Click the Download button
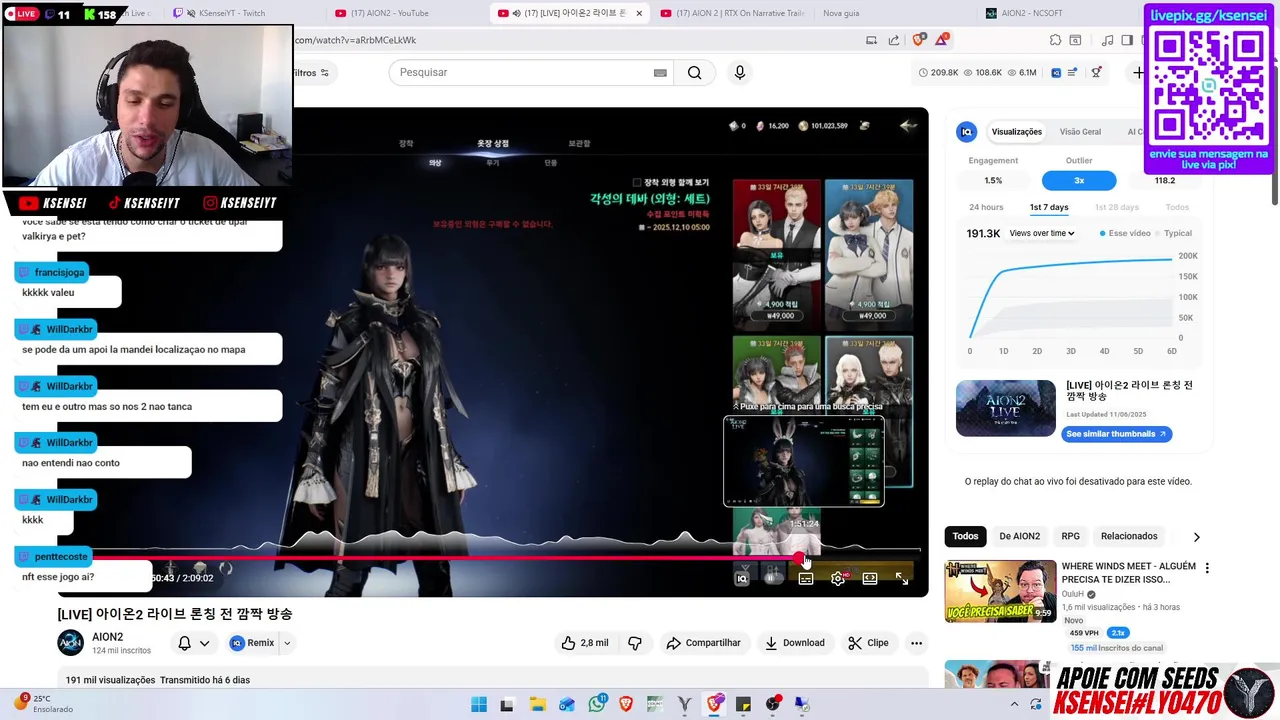The width and height of the screenshot is (1280, 720). pyautogui.click(x=795, y=643)
